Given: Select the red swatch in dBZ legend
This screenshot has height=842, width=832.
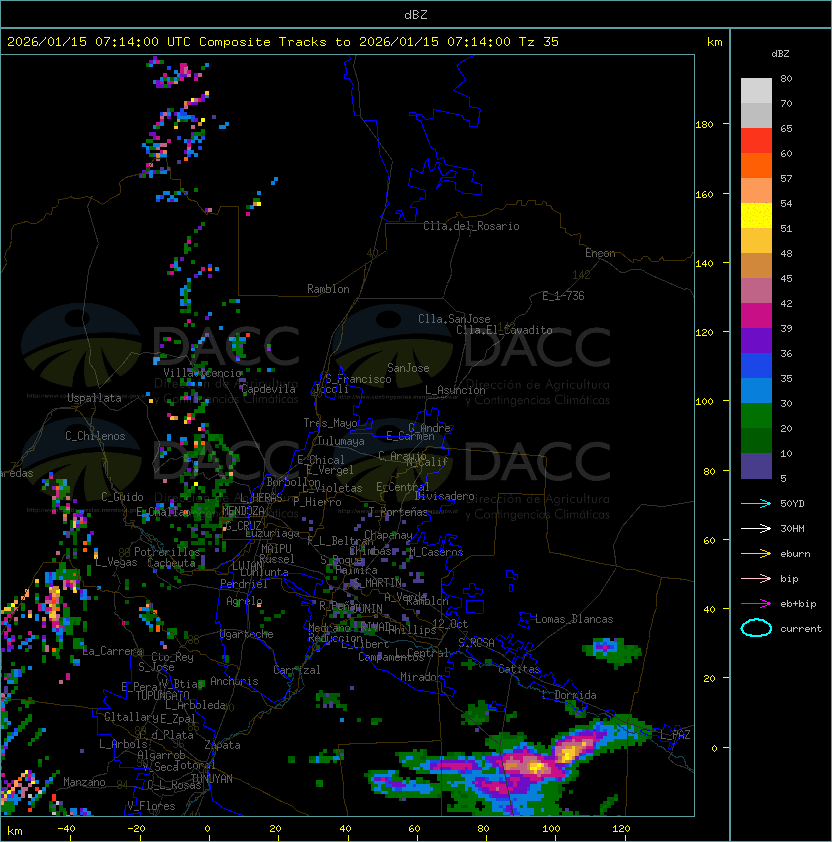Looking at the screenshot, I should coord(756,140).
